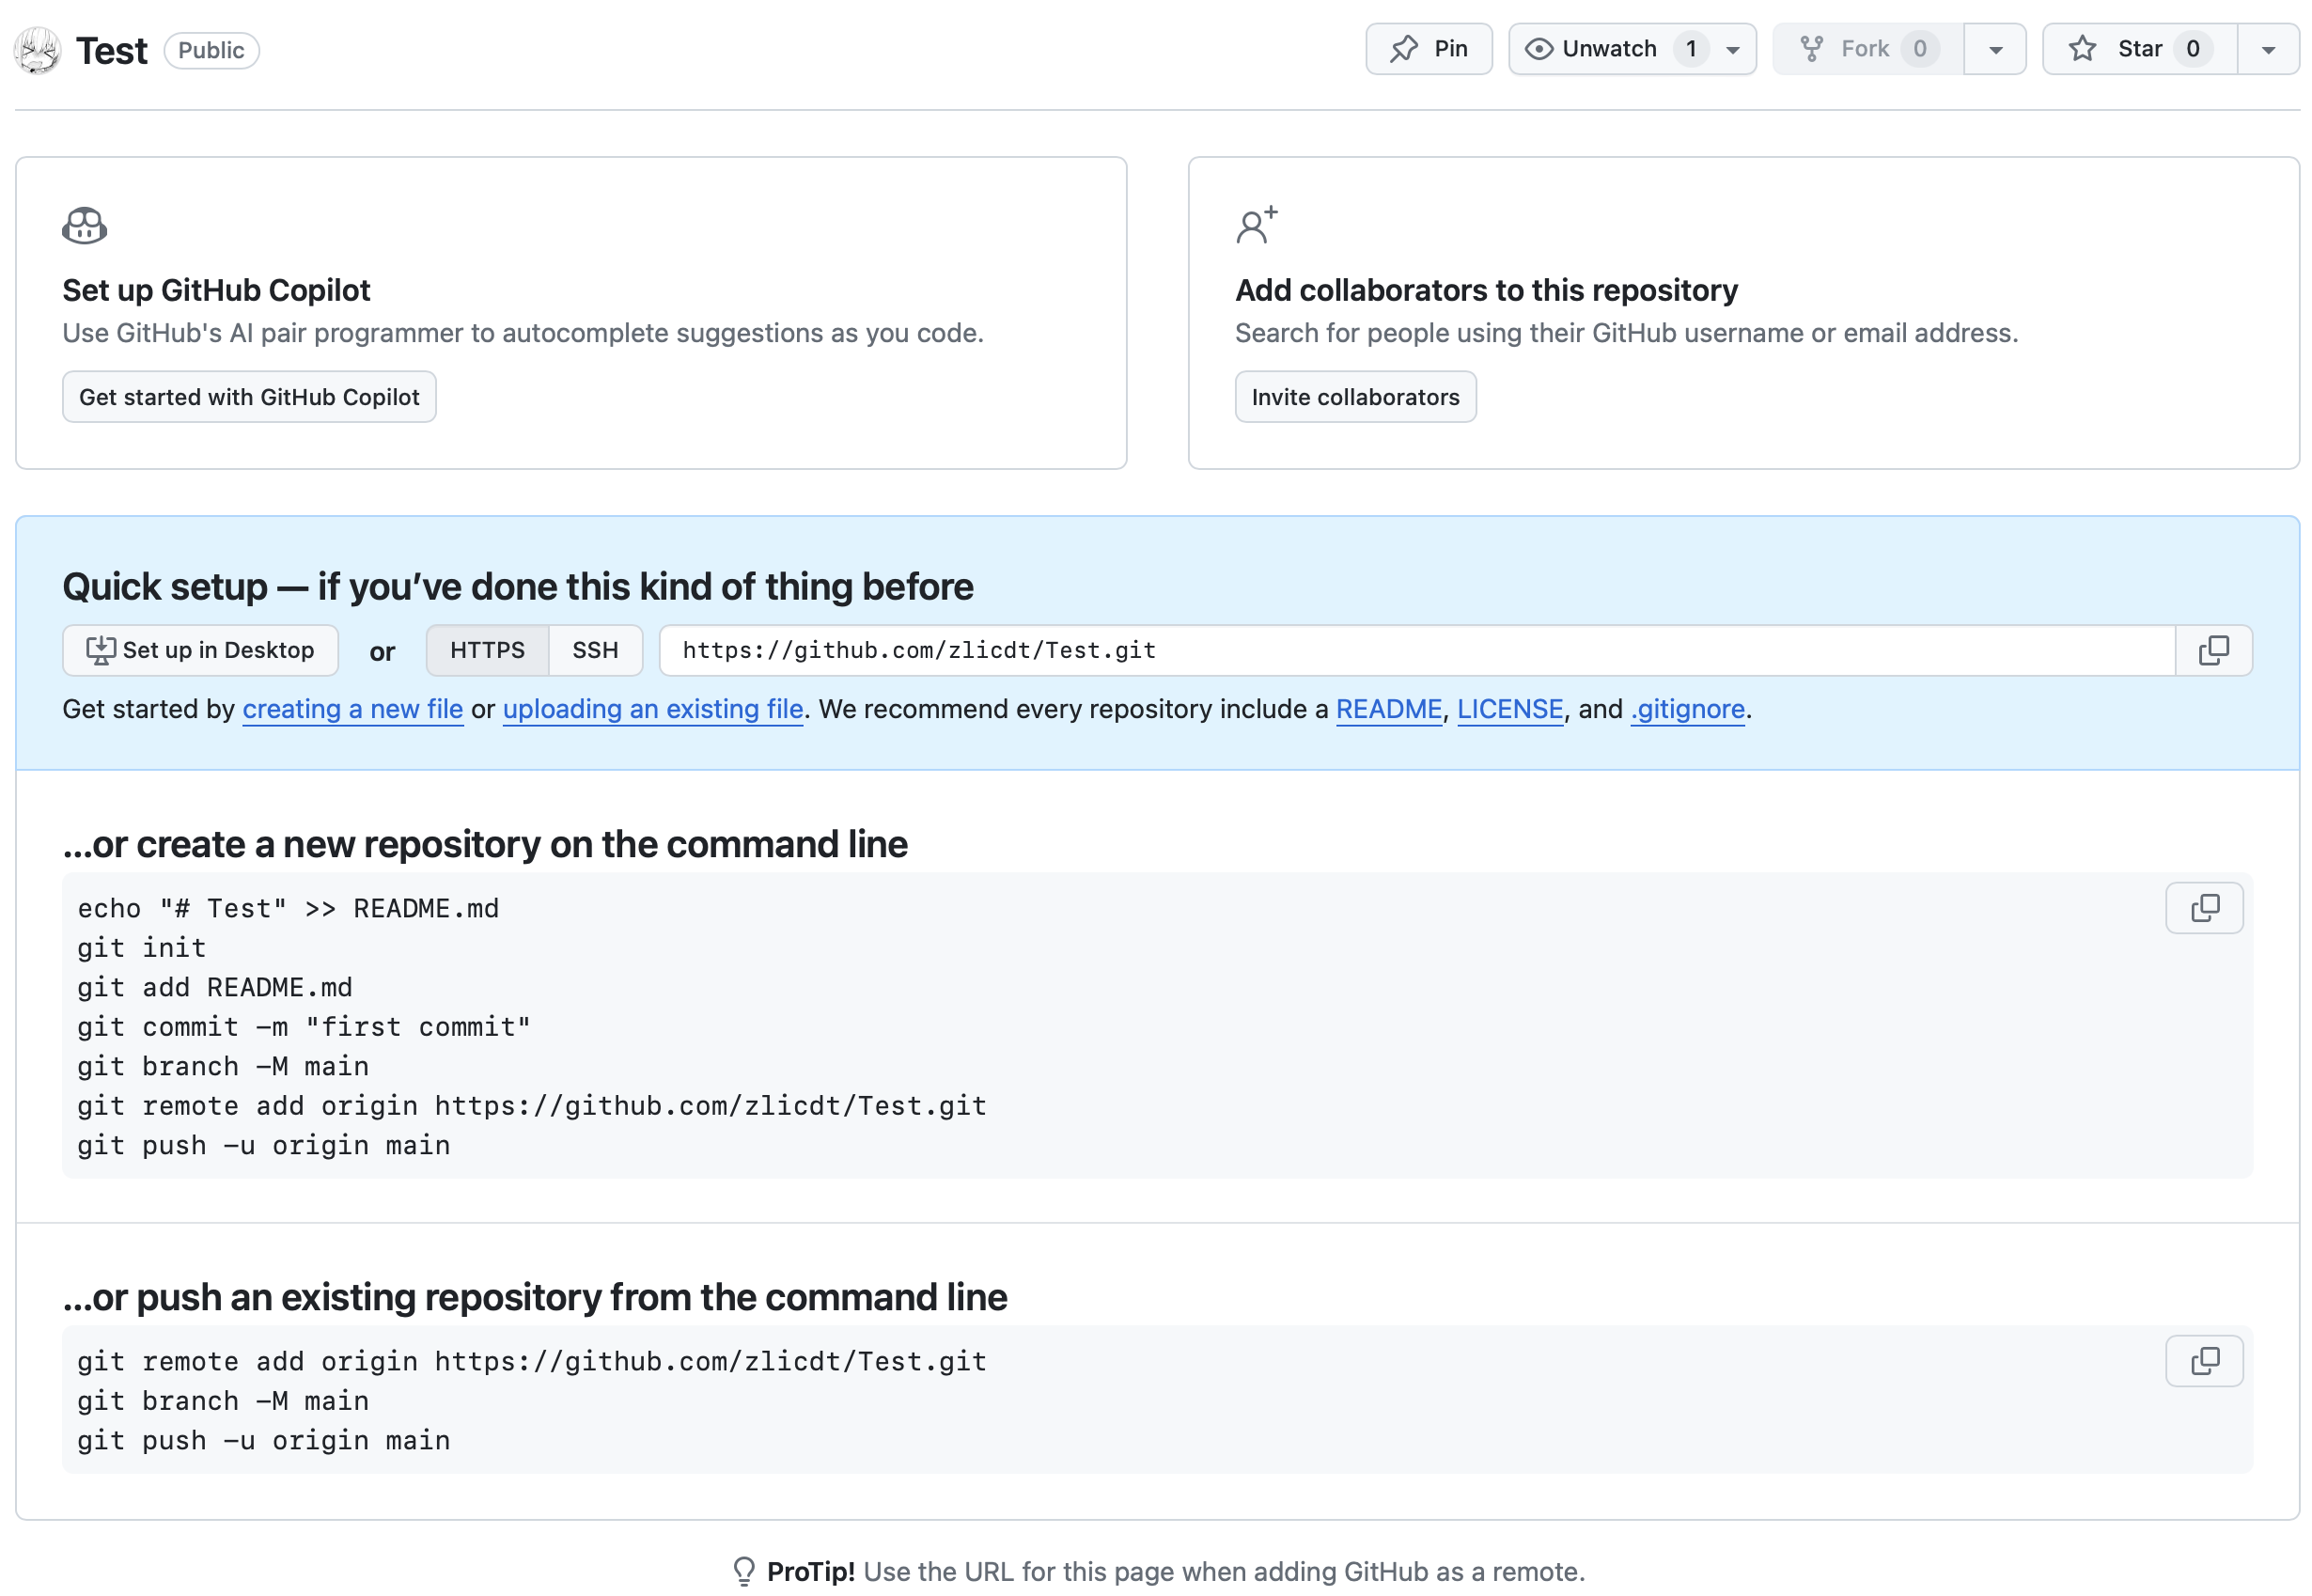Click the add collaborator person icon
Screen dimensions: 2312x1596
click(x=1256, y=225)
